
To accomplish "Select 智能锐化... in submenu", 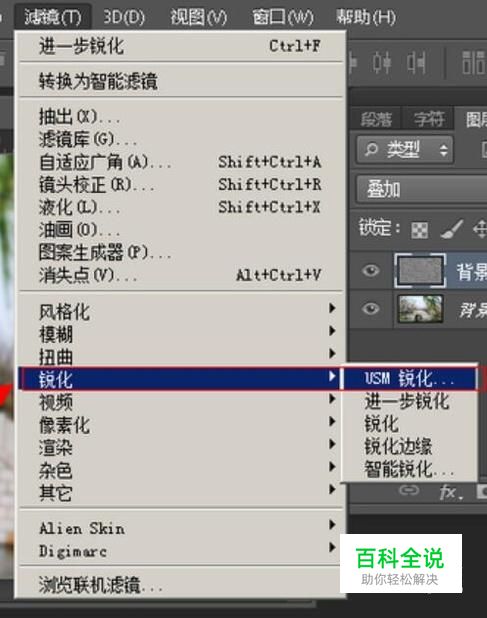I will [410, 469].
